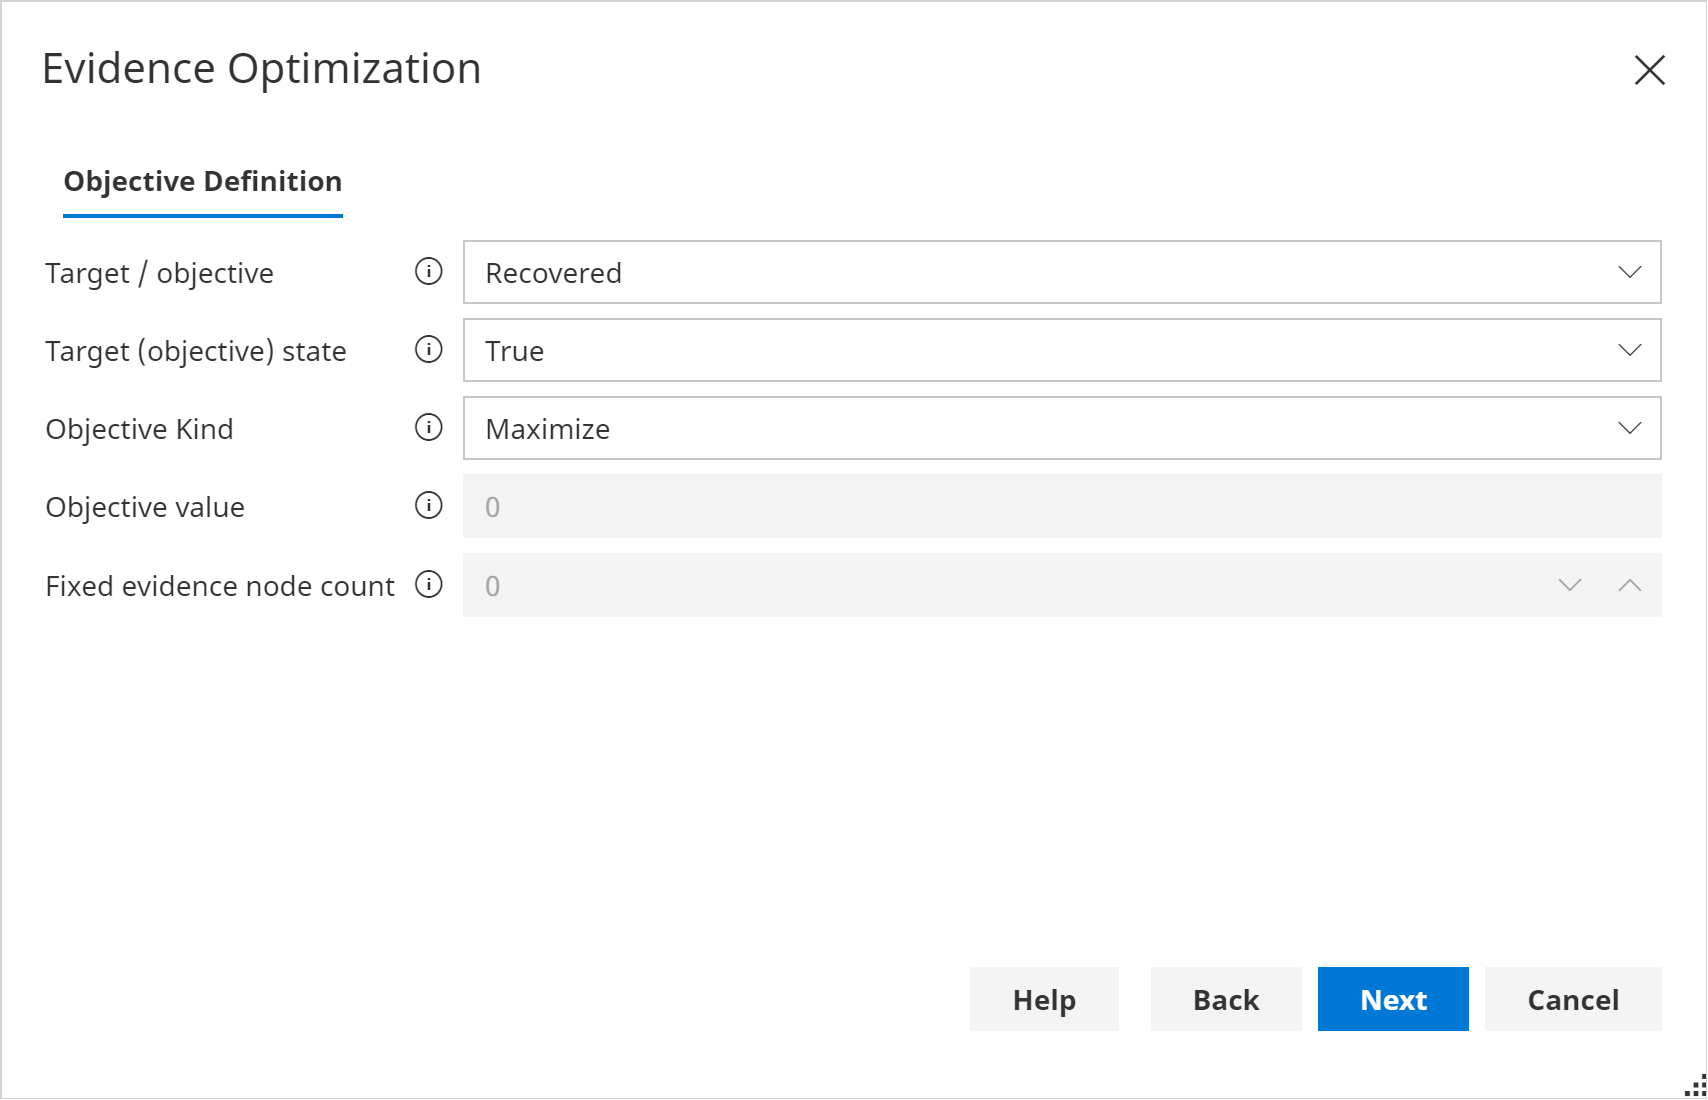Viewport: 1708px width, 1100px height.
Task: Click the Objective value input field
Action: point(1061,507)
